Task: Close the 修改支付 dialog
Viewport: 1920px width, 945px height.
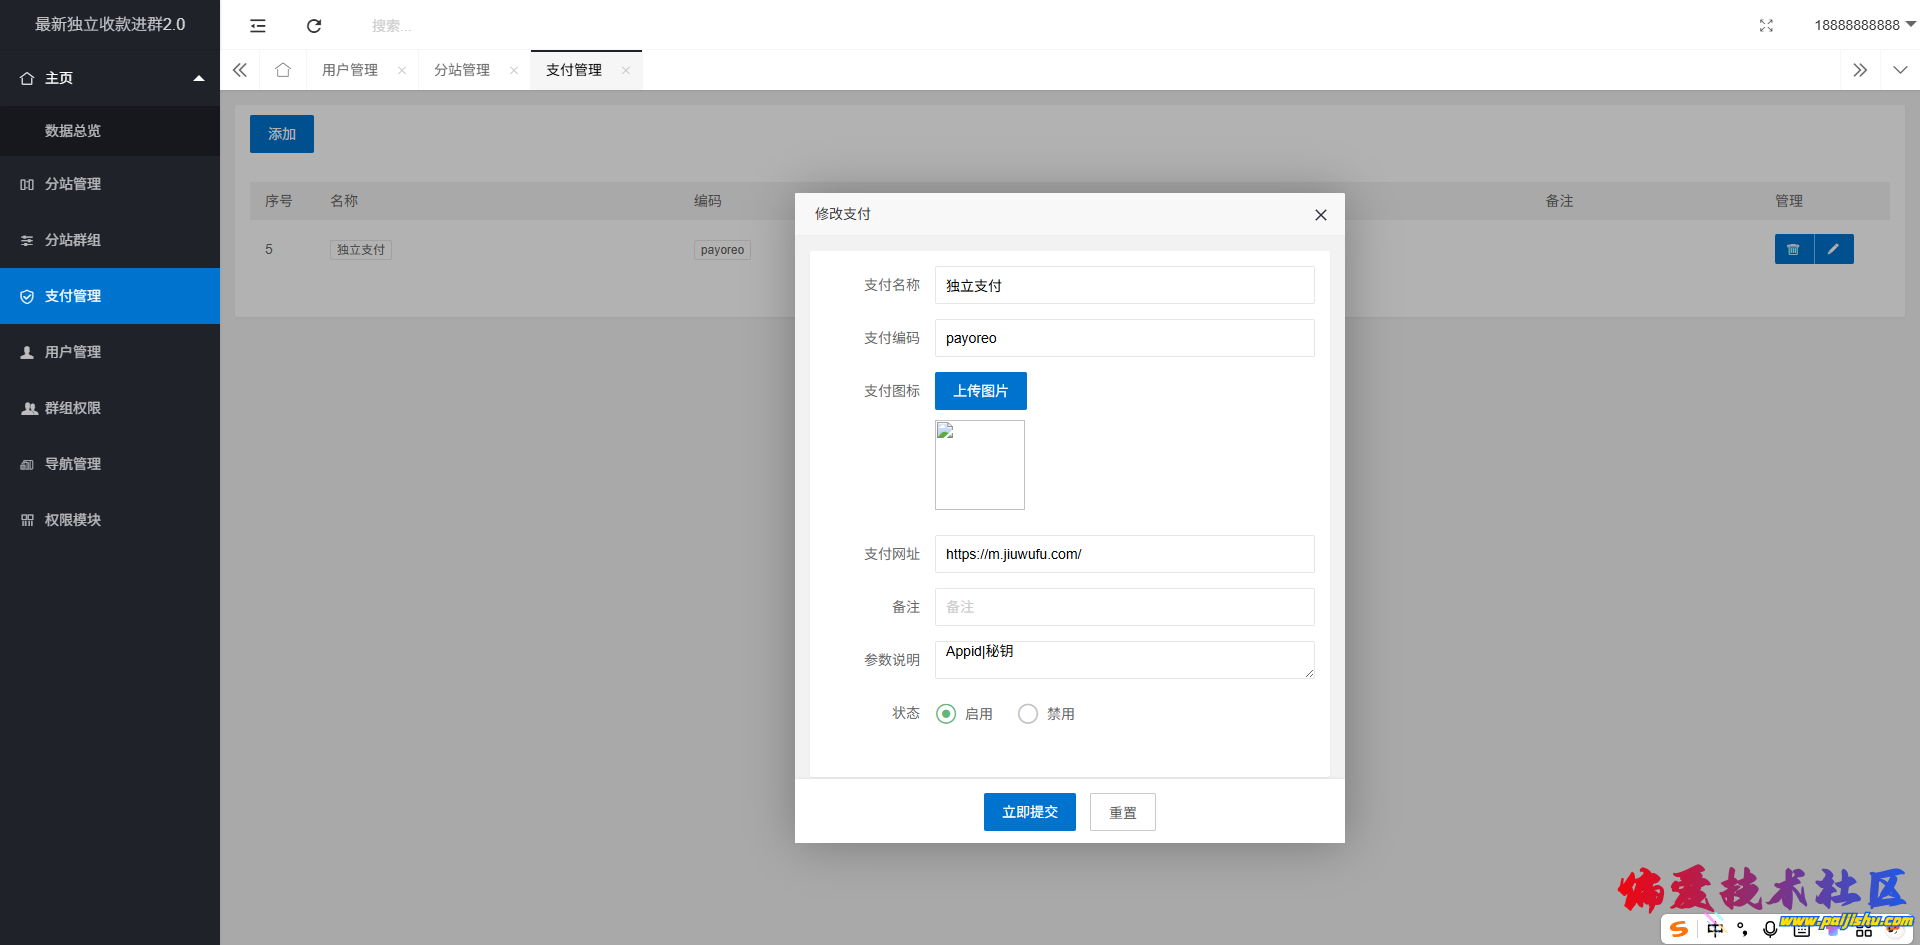Action: (x=1320, y=215)
